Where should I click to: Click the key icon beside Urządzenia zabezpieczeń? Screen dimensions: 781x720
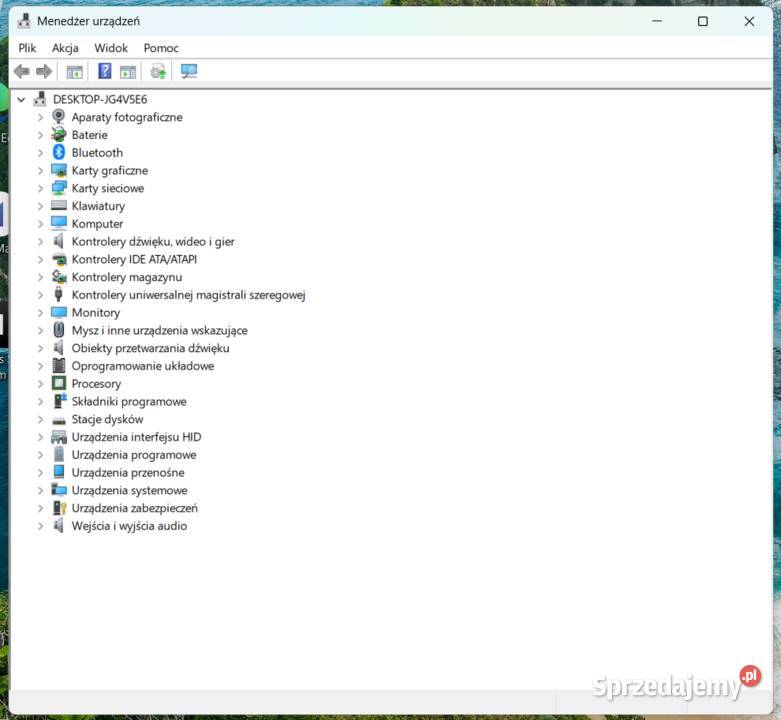pos(59,508)
